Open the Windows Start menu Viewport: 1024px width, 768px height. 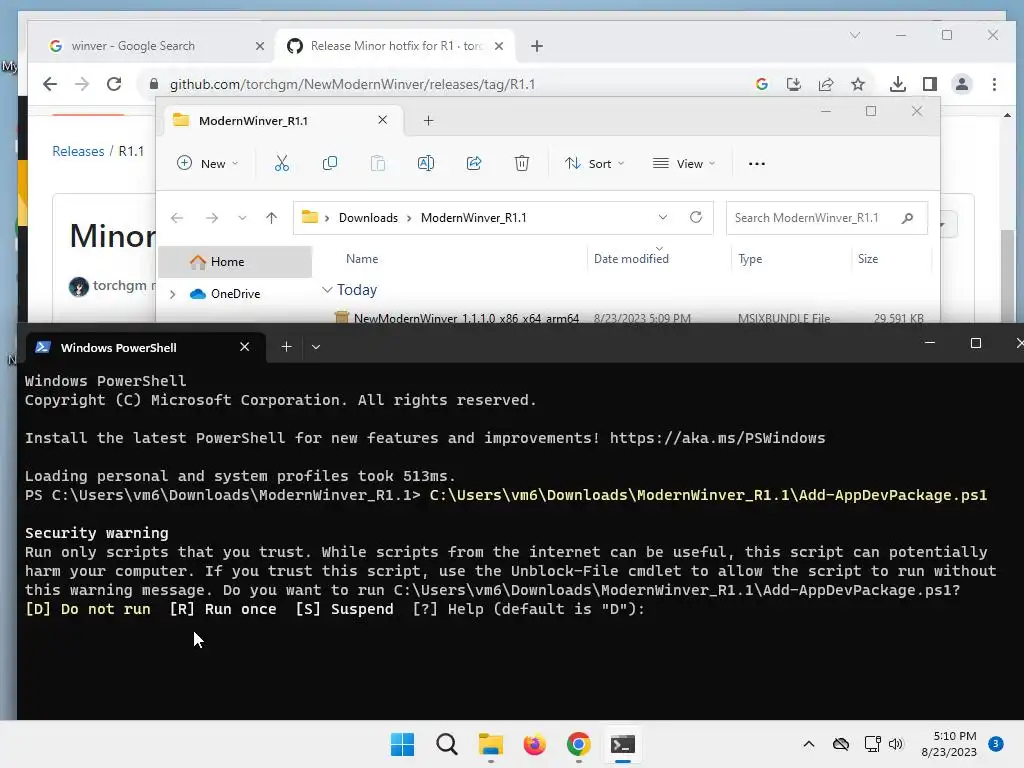point(402,744)
